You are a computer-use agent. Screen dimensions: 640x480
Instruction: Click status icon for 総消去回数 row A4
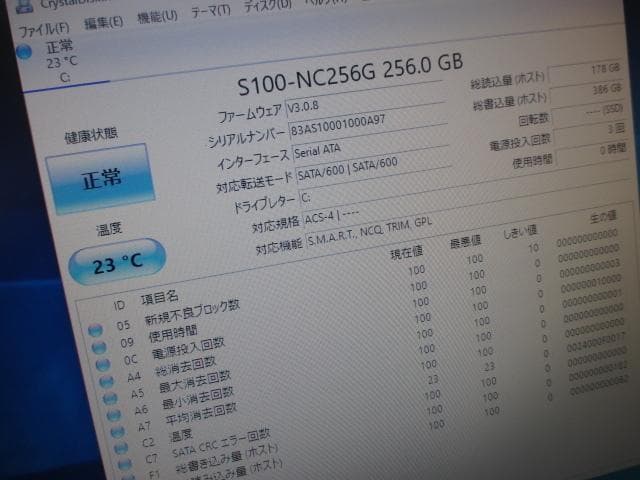(106, 382)
